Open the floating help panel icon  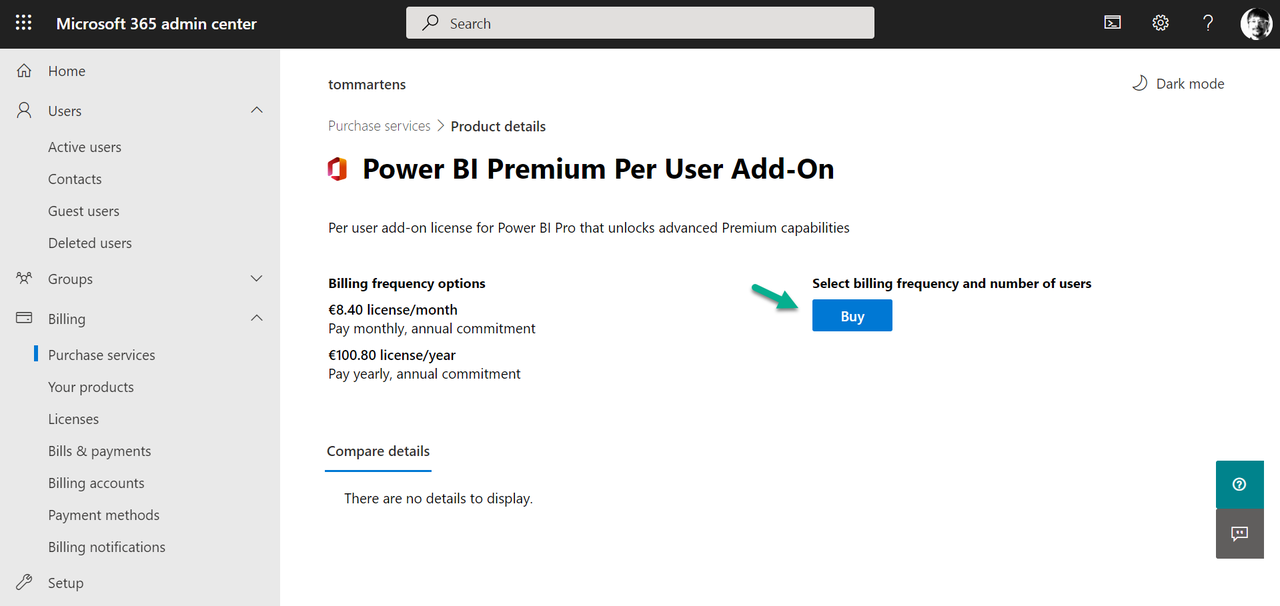(1239, 484)
